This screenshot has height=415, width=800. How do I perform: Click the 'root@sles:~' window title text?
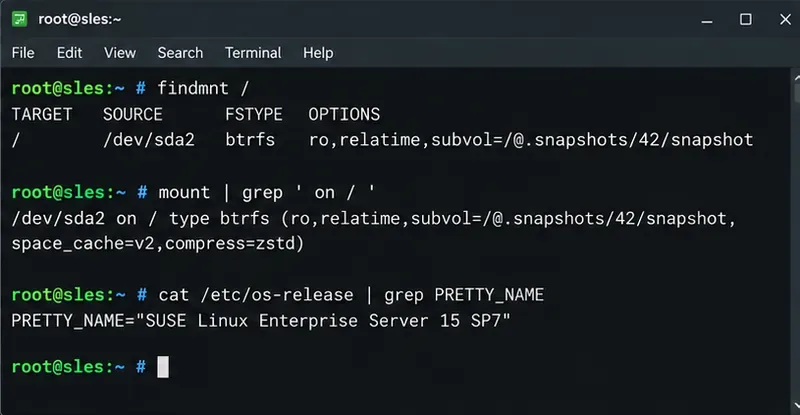click(80, 19)
